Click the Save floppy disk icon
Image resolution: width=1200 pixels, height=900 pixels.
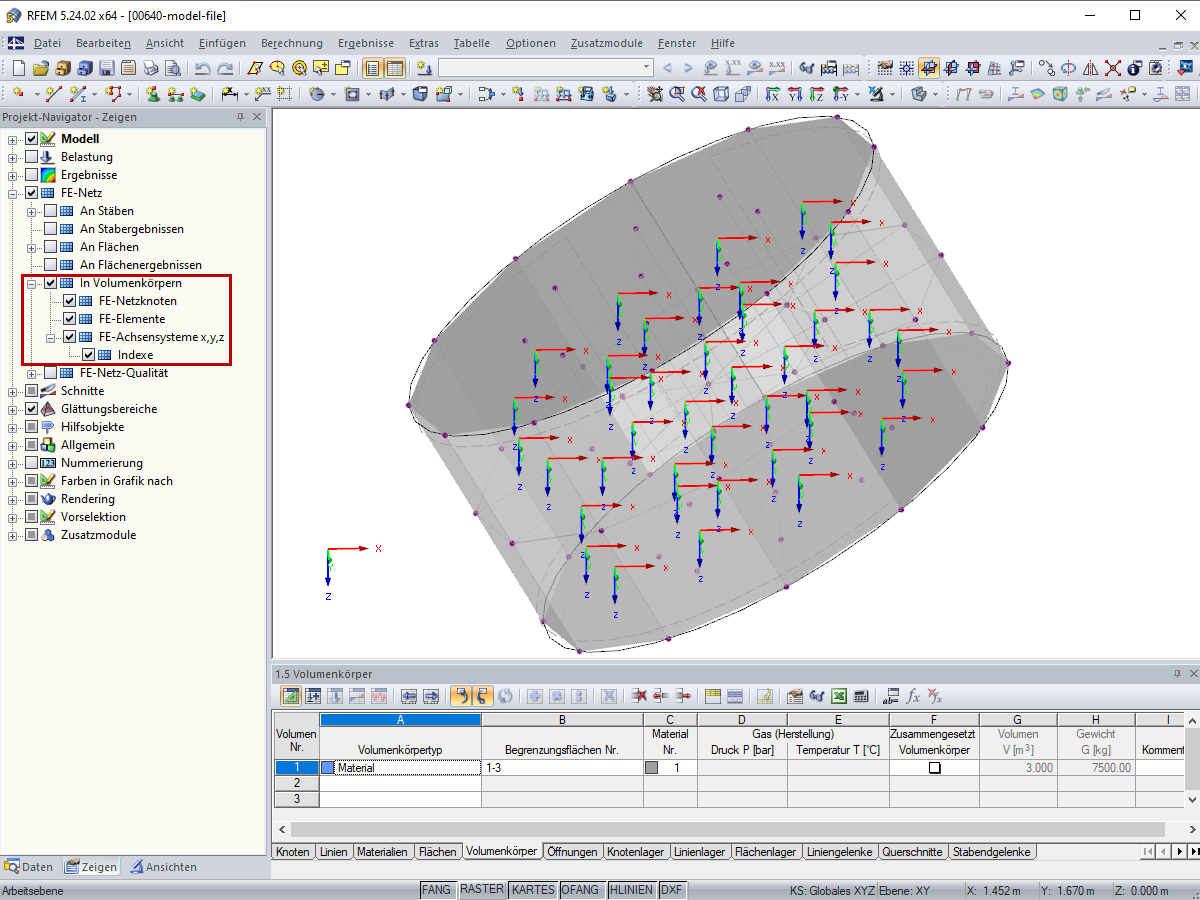coord(107,68)
